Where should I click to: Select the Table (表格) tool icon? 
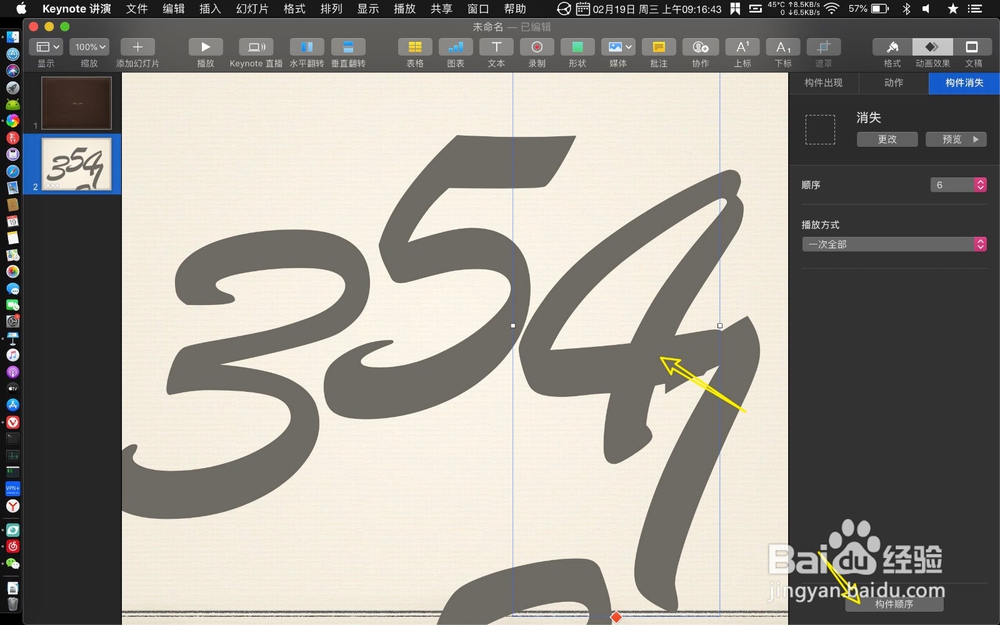[414, 46]
